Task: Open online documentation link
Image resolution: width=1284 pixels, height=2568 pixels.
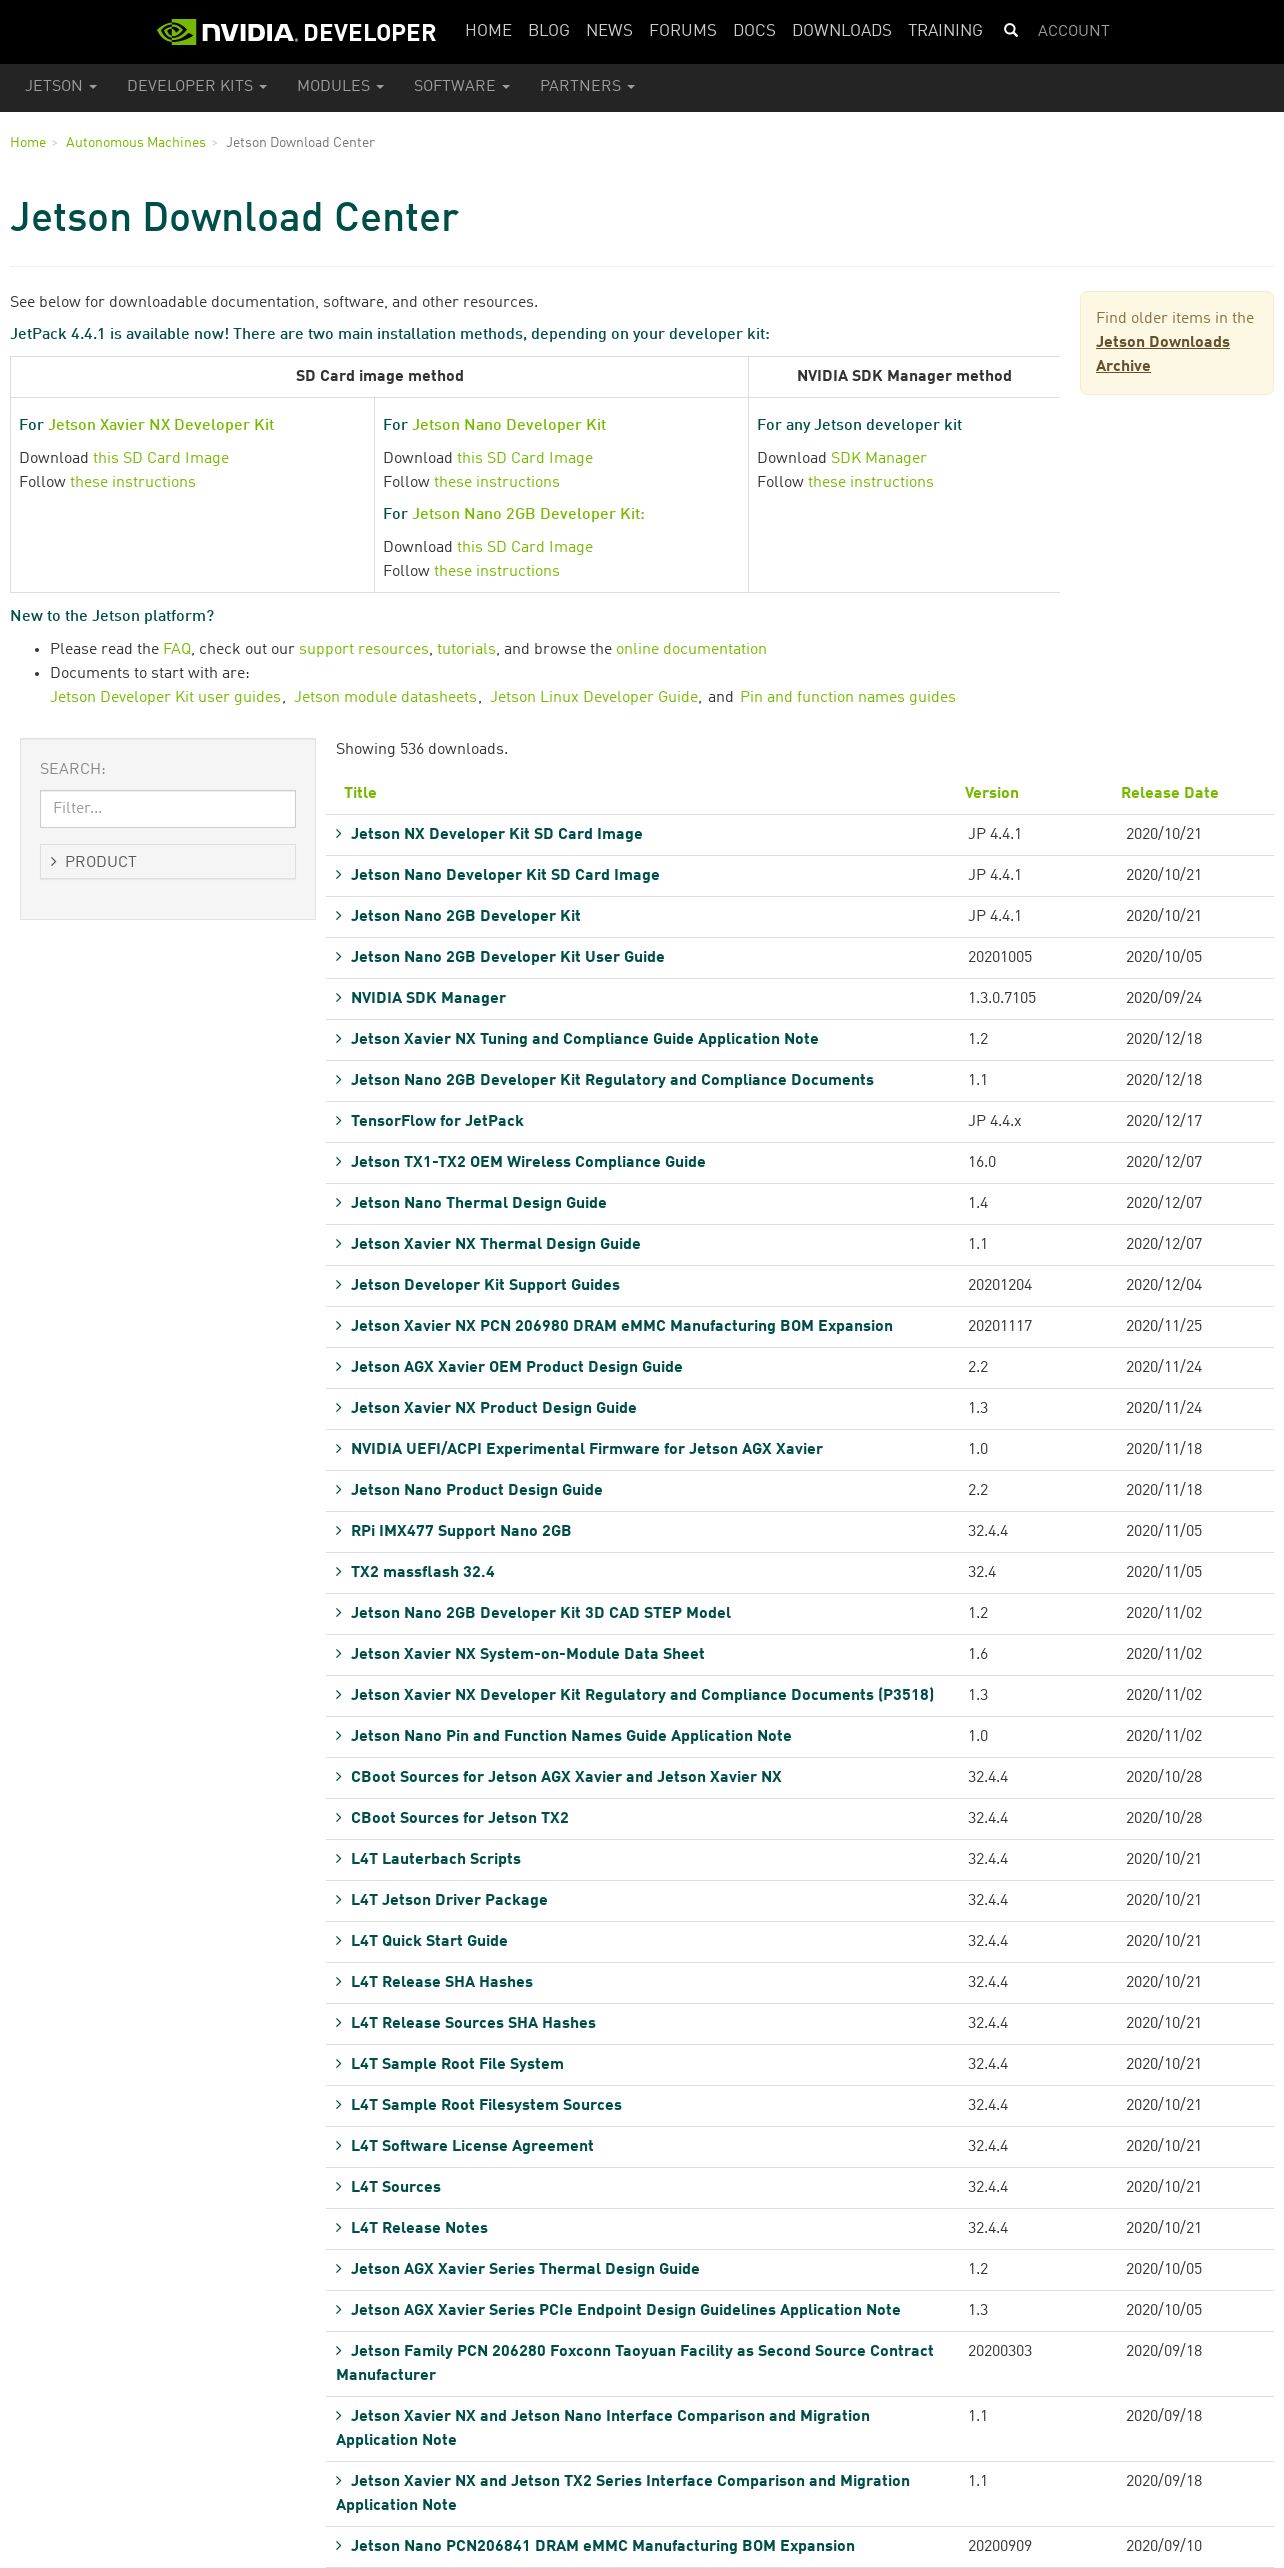Action: pyautogui.click(x=691, y=649)
